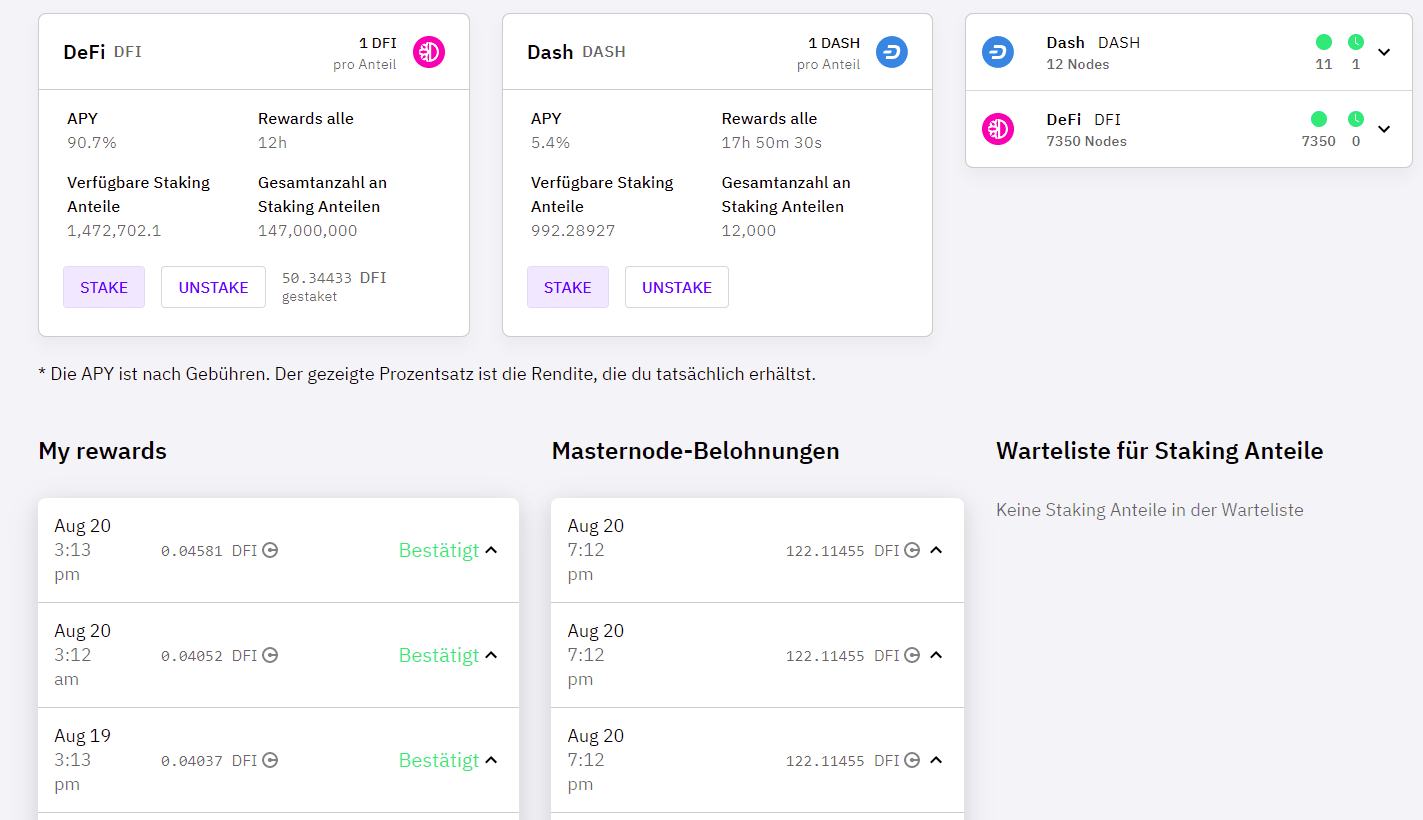The image size is (1423, 820).
Task: Click the Keine Staking Anteile in der Warteliste message
Action: [x=1150, y=510]
